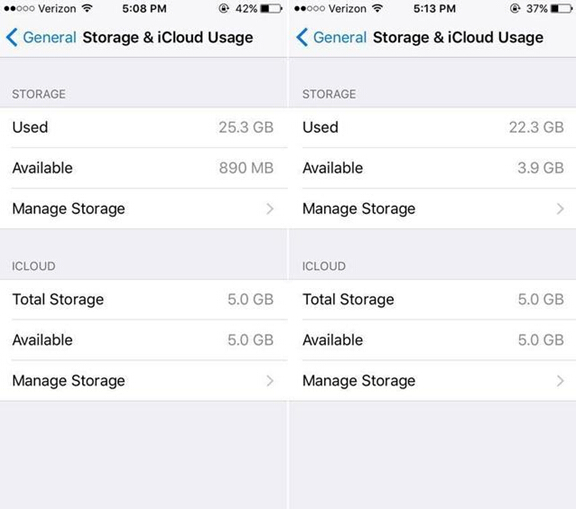576x509 pixels.
Task: Tap the rotation lock icon beside 37%
Action: (x=515, y=8)
